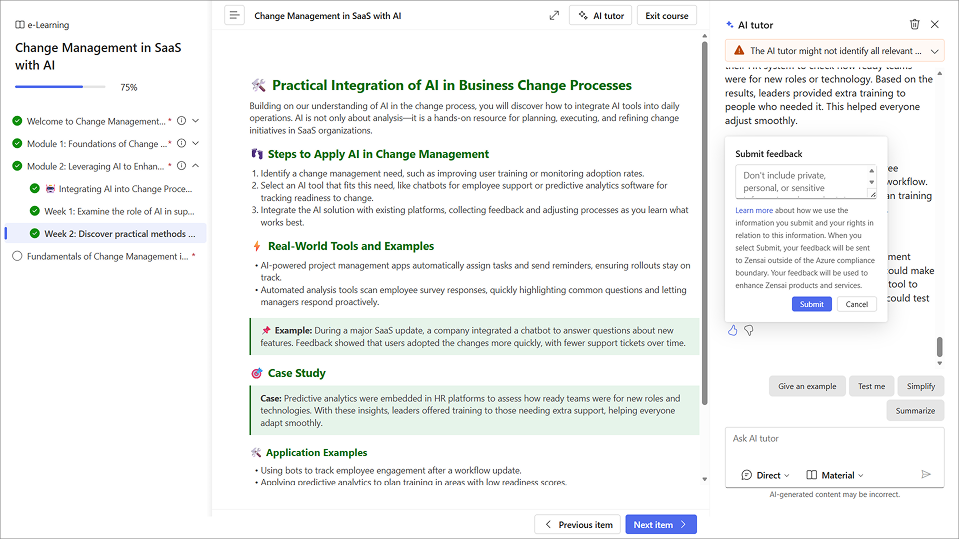959x539 pixels.
Task: Click video icon on Integrating AI item
Action: click(x=50, y=189)
